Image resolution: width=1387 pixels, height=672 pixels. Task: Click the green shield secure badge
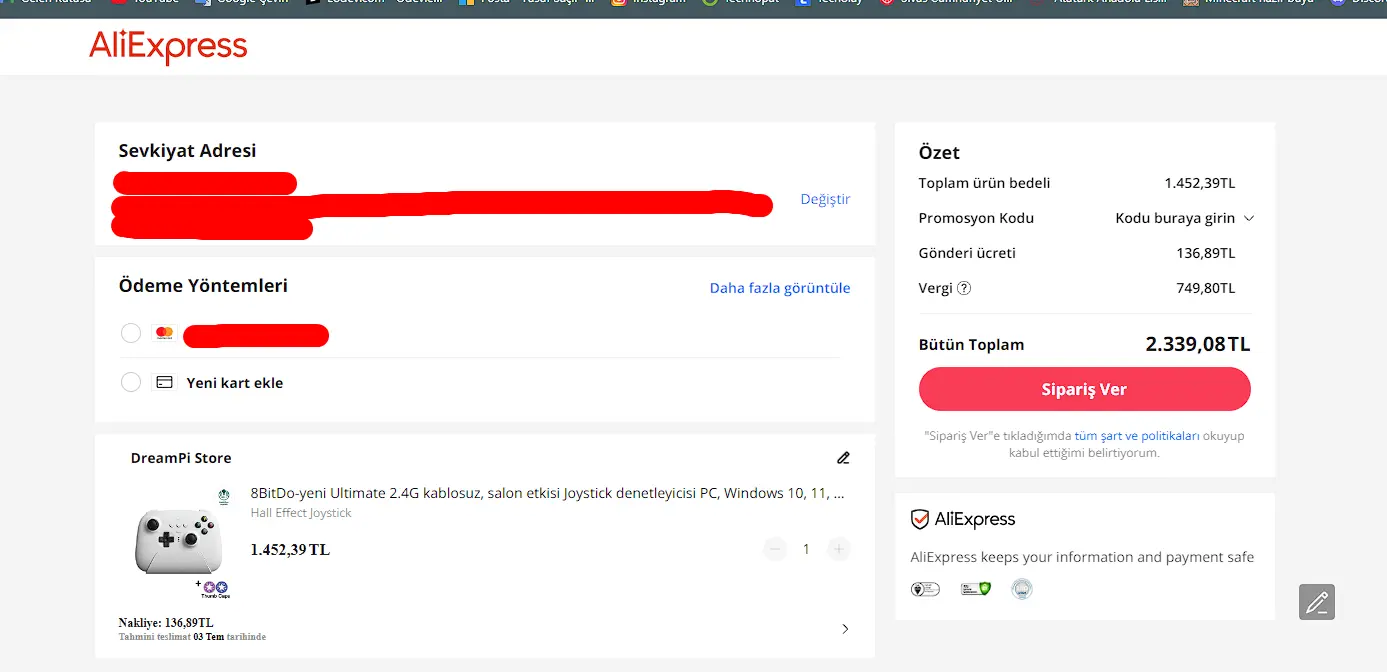[x=976, y=589]
